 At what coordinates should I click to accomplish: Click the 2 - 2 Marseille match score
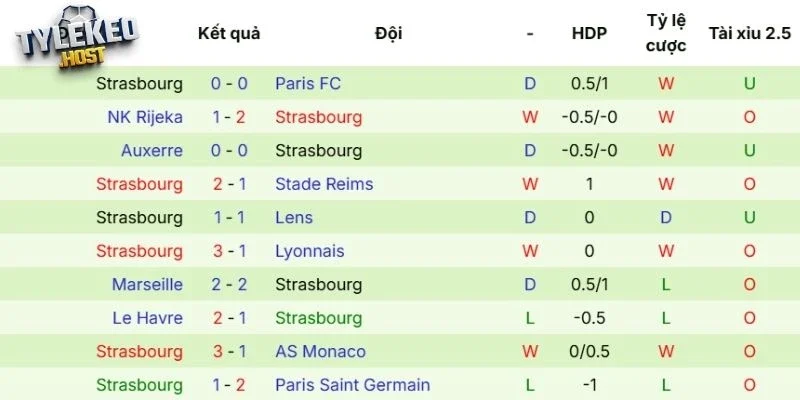click(229, 284)
